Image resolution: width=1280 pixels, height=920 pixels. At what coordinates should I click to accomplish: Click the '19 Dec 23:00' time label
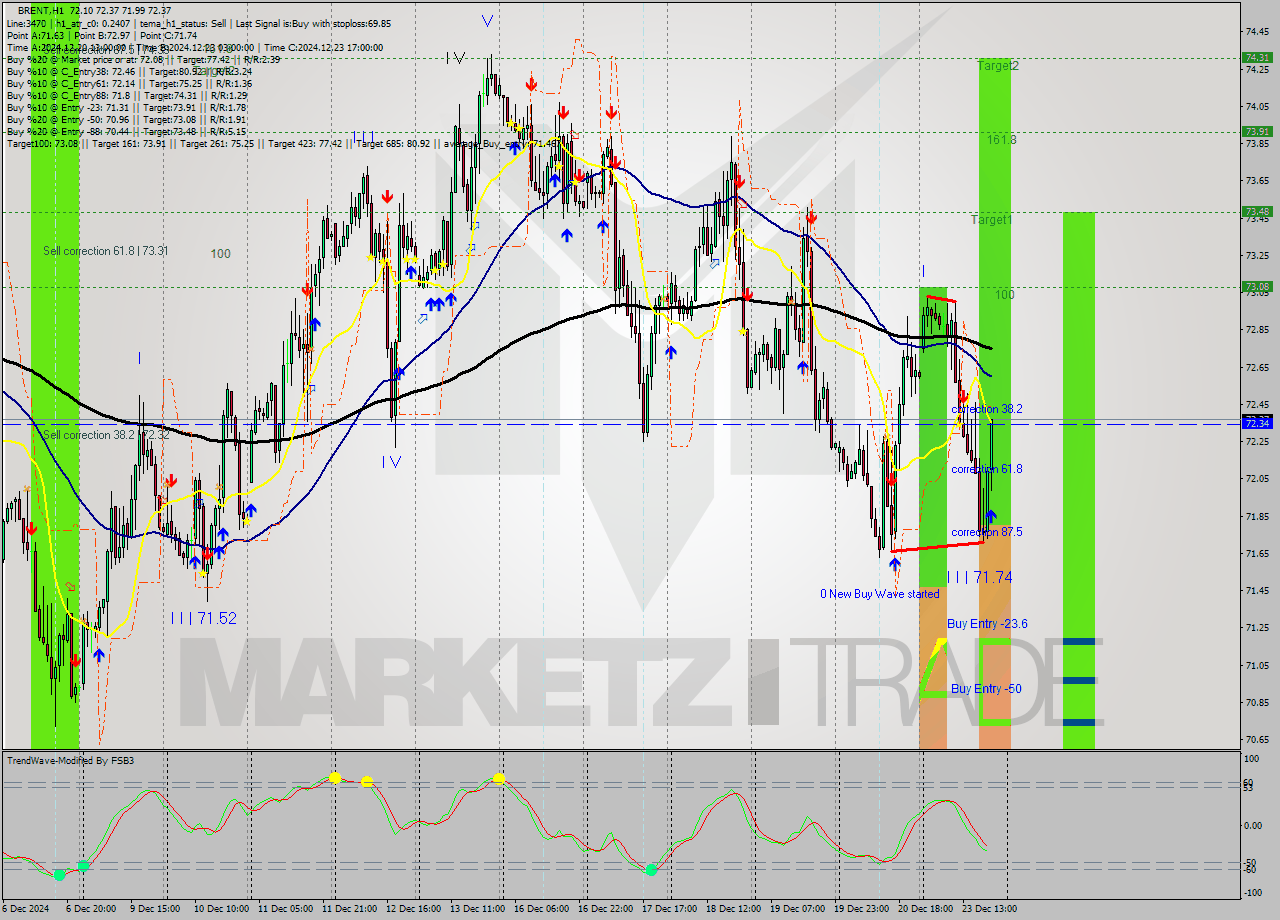tap(861, 909)
